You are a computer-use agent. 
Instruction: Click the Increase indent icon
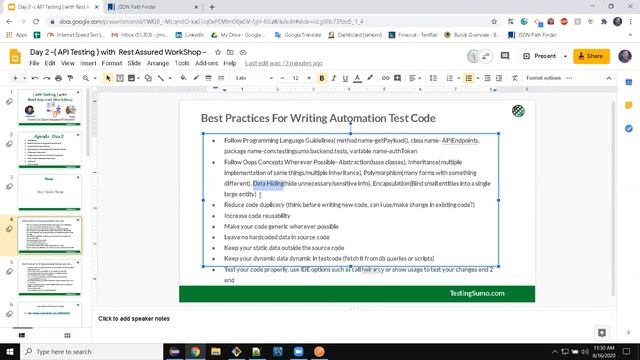pos(499,78)
